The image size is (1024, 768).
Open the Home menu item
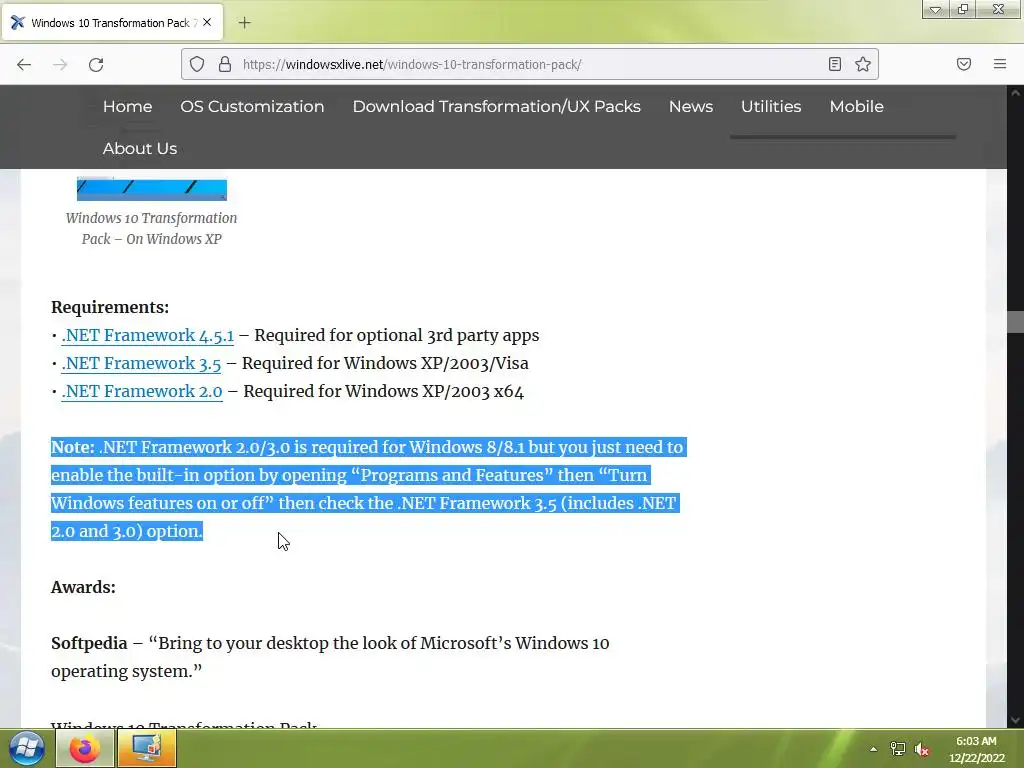point(127,106)
